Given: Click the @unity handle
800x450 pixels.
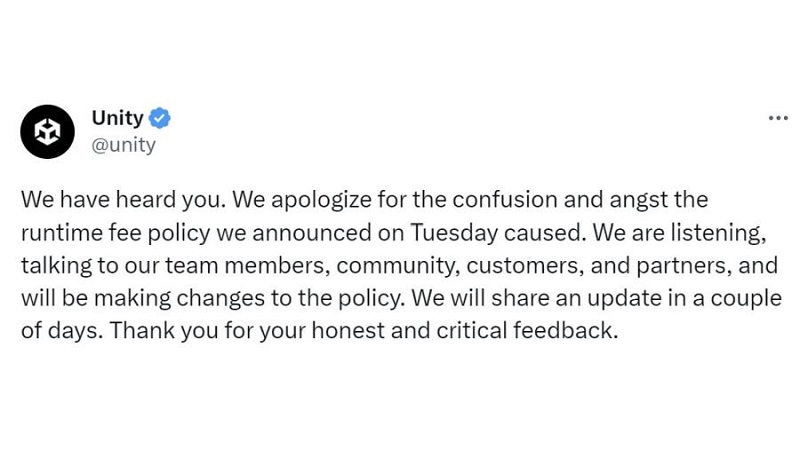Looking at the screenshot, I should 123,145.
